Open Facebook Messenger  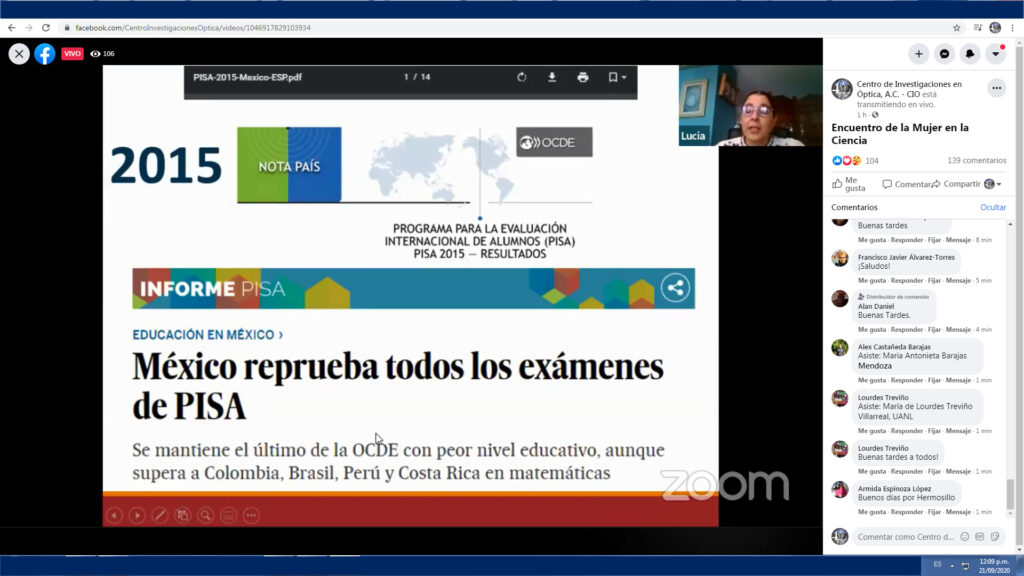945,53
